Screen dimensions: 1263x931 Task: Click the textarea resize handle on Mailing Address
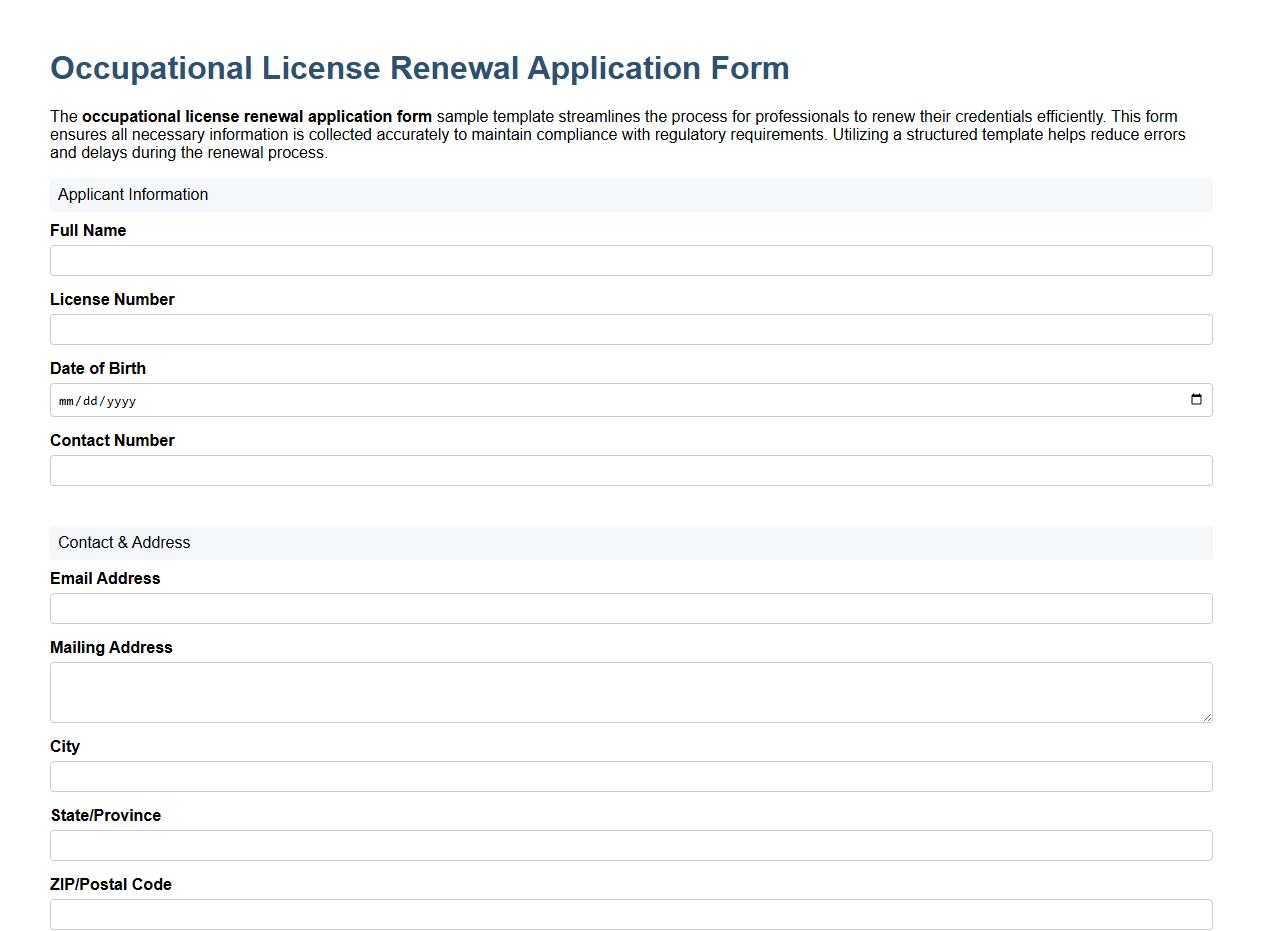(1208, 717)
